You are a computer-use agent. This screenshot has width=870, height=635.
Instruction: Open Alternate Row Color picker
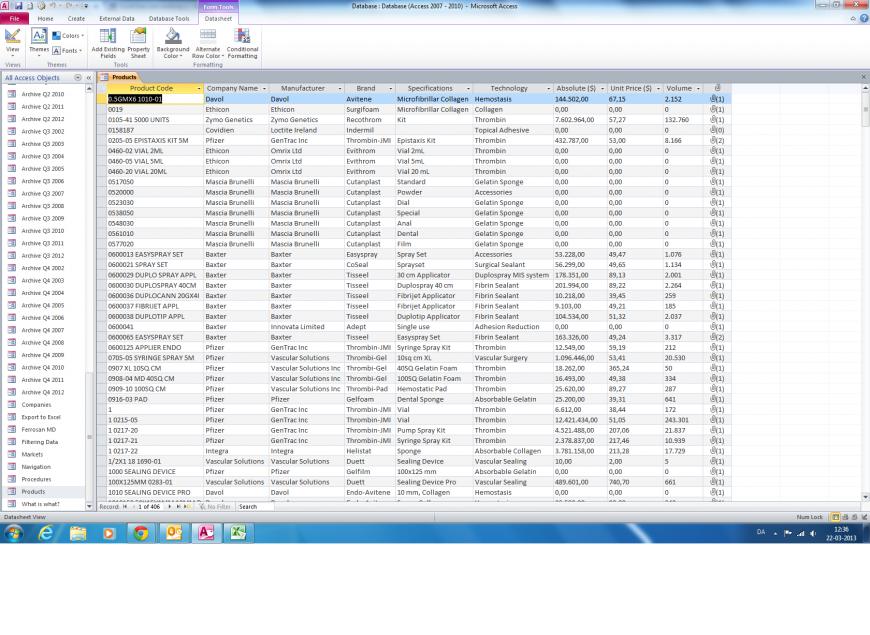pyautogui.click(x=208, y=43)
